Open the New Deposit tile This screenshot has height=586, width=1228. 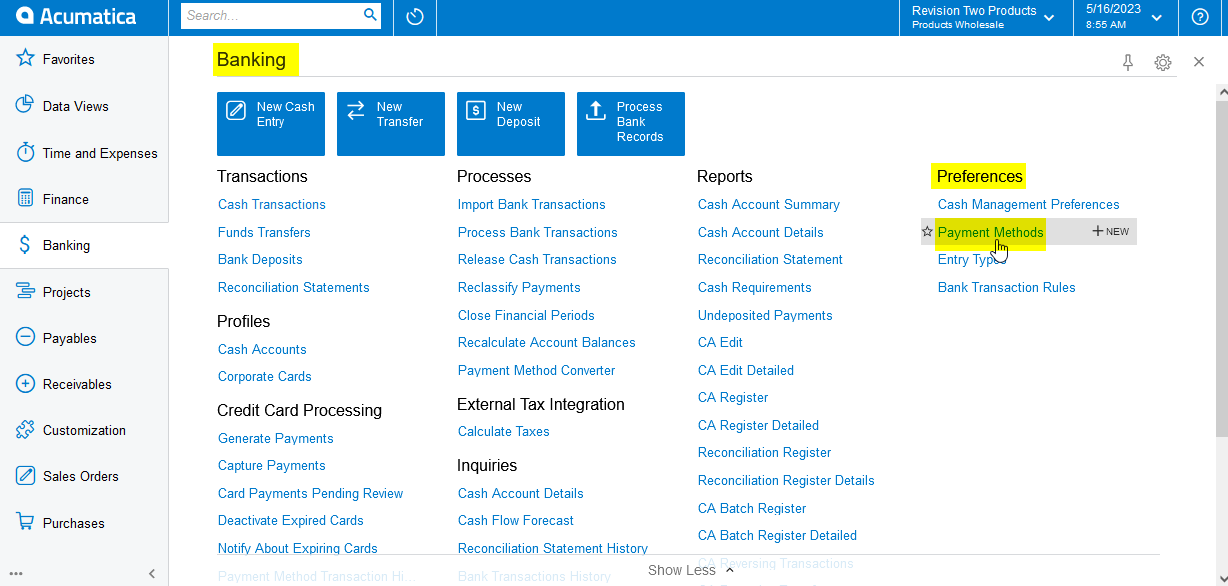click(x=511, y=124)
